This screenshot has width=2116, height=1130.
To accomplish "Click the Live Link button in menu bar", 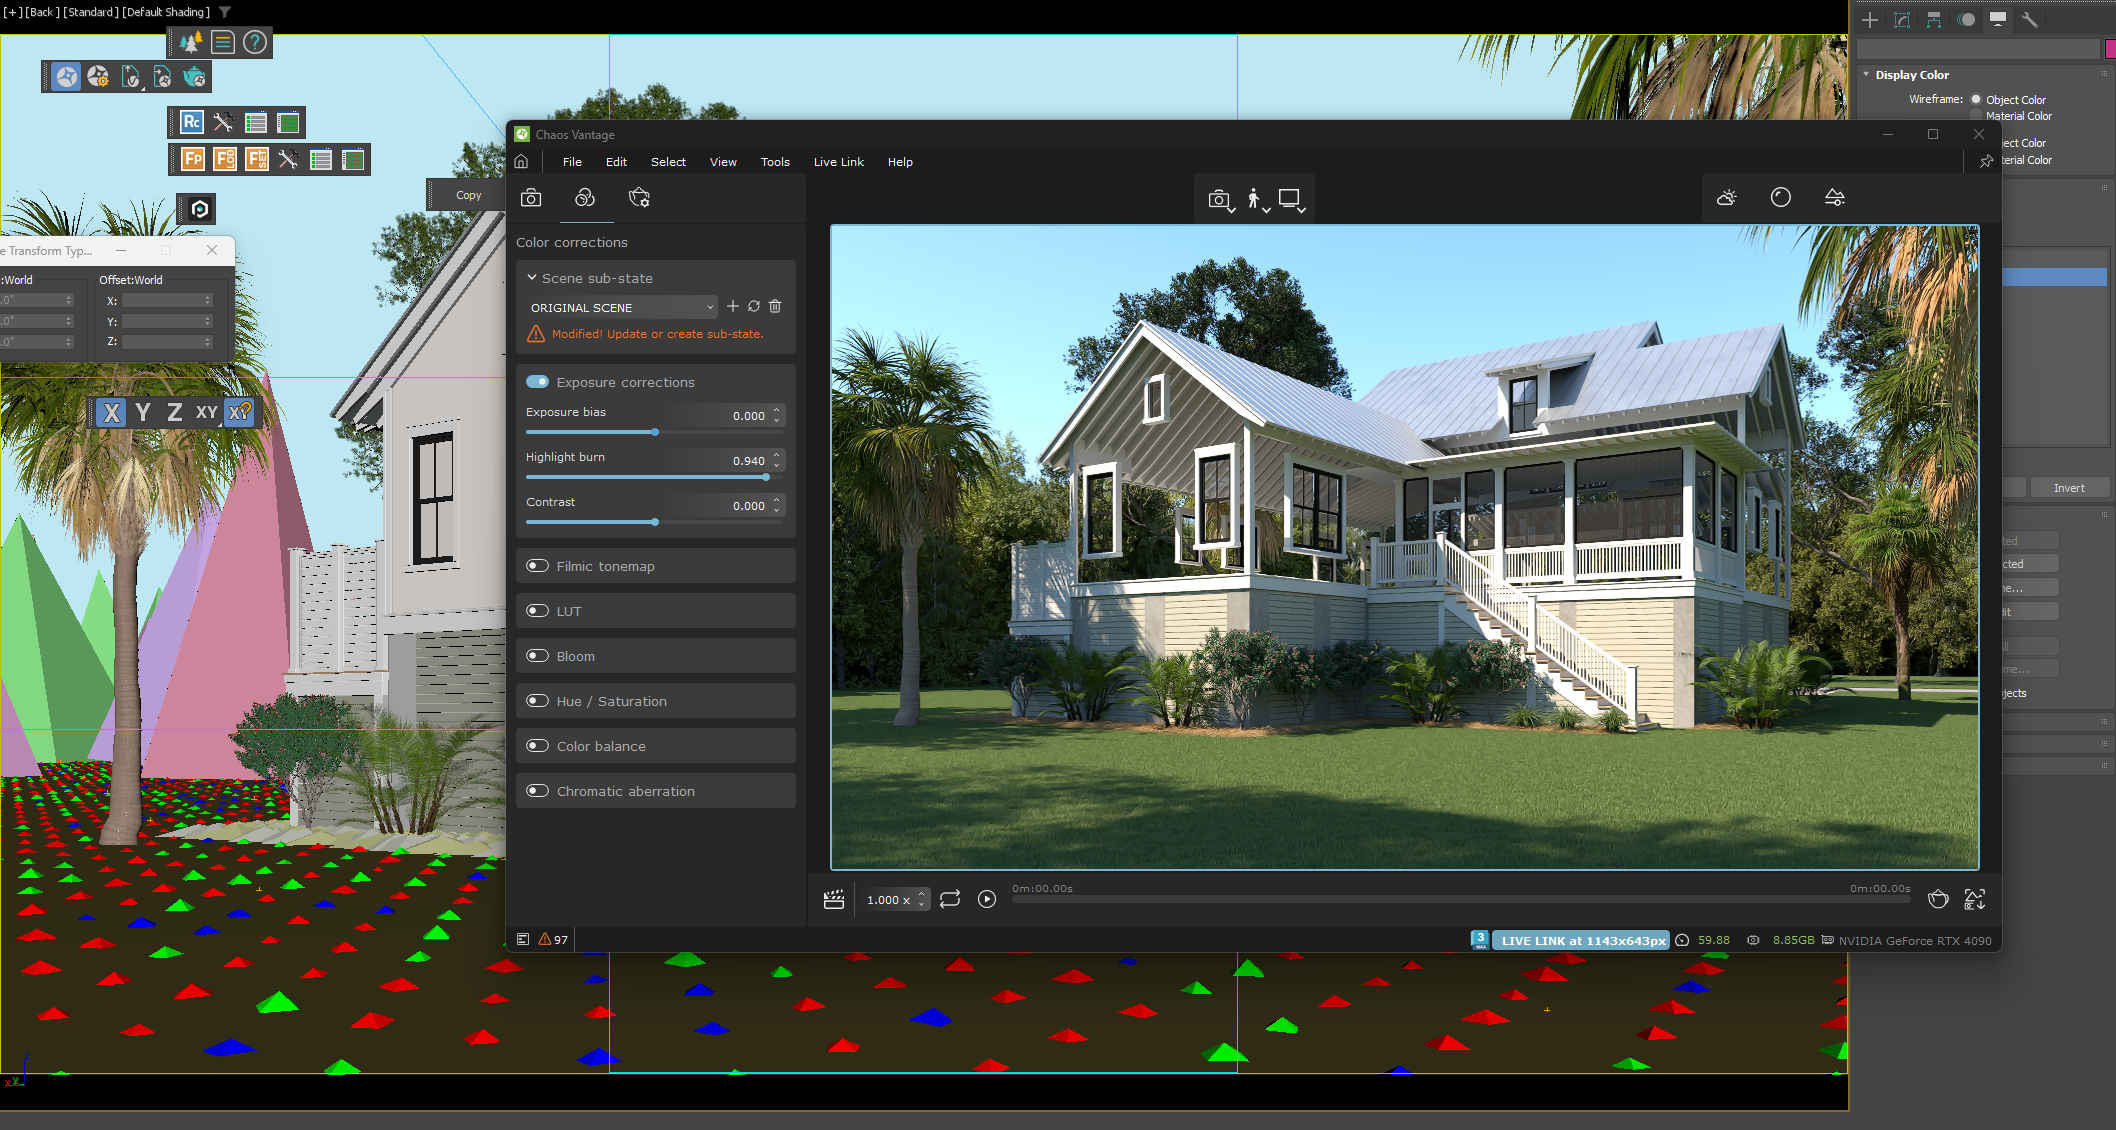I will coord(837,162).
